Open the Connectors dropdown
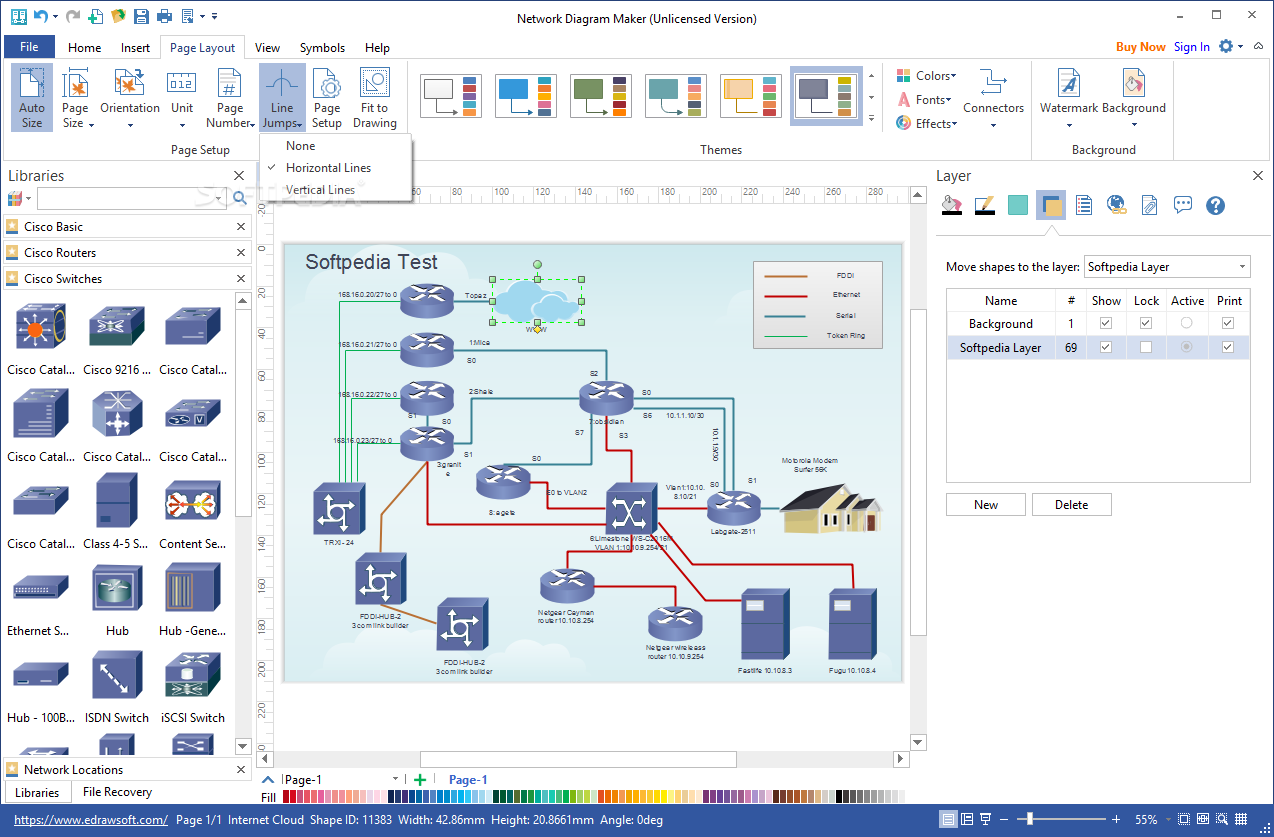This screenshot has height=837, width=1274. tap(993, 98)
